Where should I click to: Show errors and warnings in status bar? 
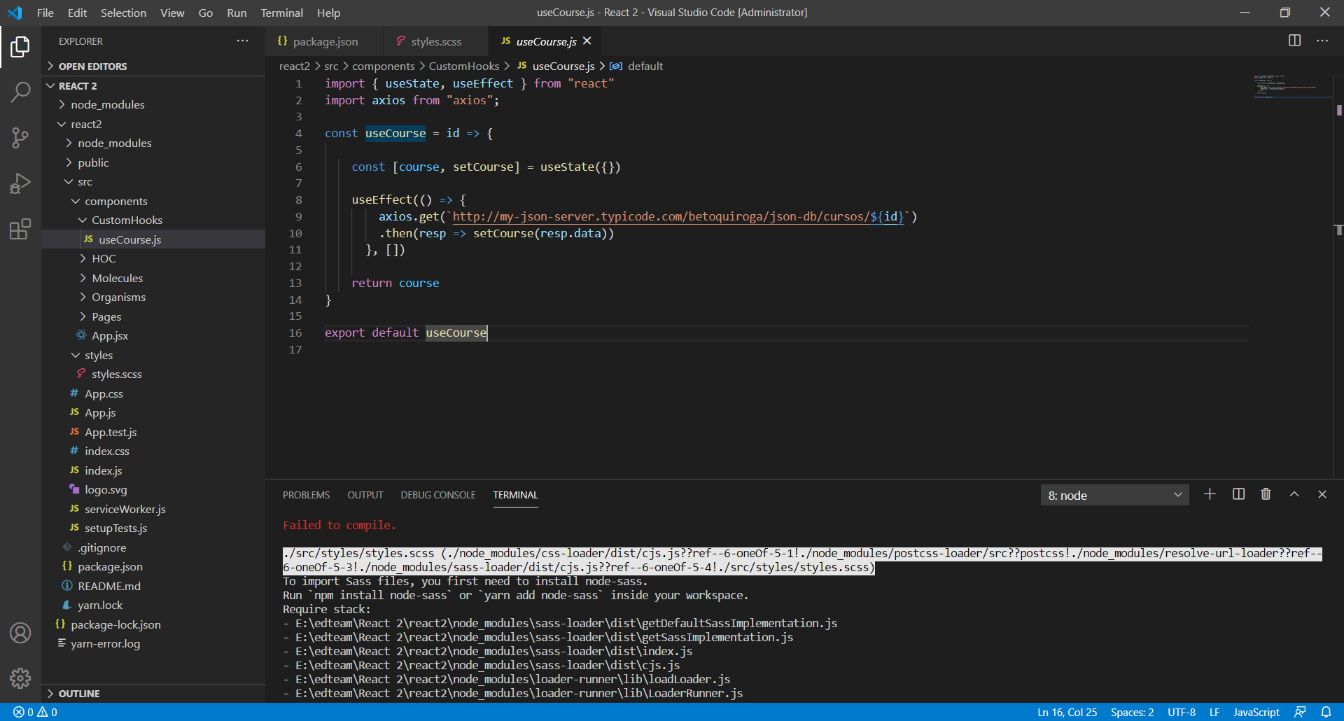click(x=35, y=712)
